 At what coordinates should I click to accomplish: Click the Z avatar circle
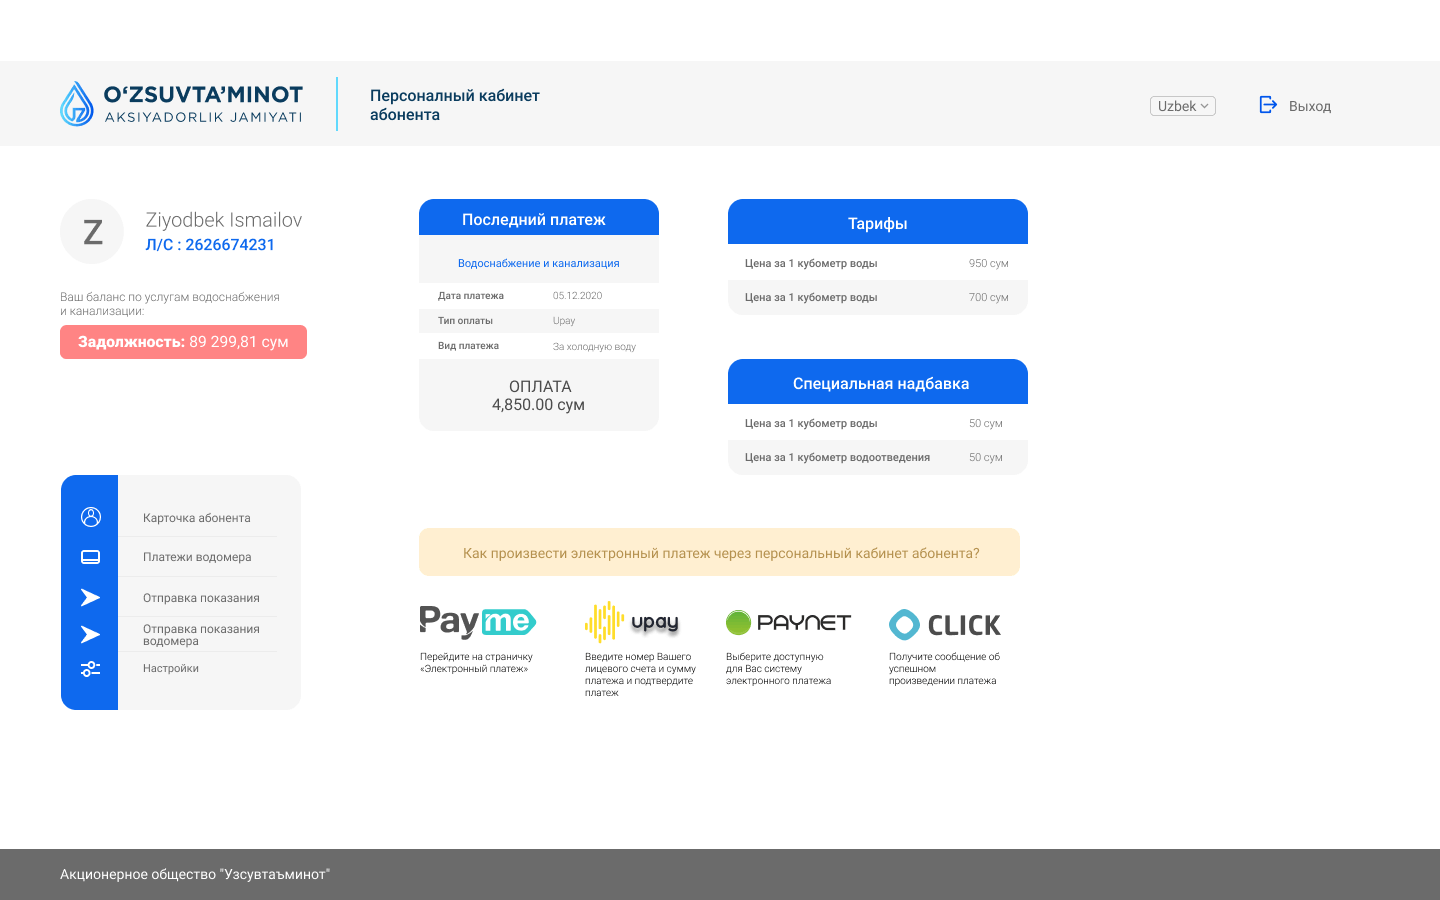tap(92, 232)
